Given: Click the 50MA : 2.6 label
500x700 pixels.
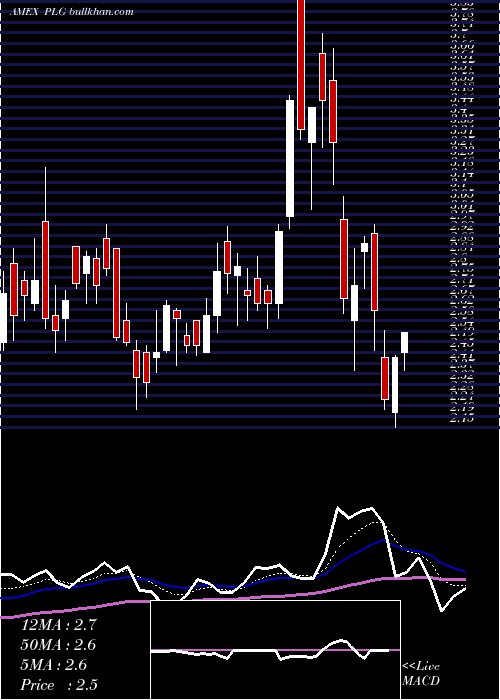Looking at the screenshot, I should coord(58,645).
